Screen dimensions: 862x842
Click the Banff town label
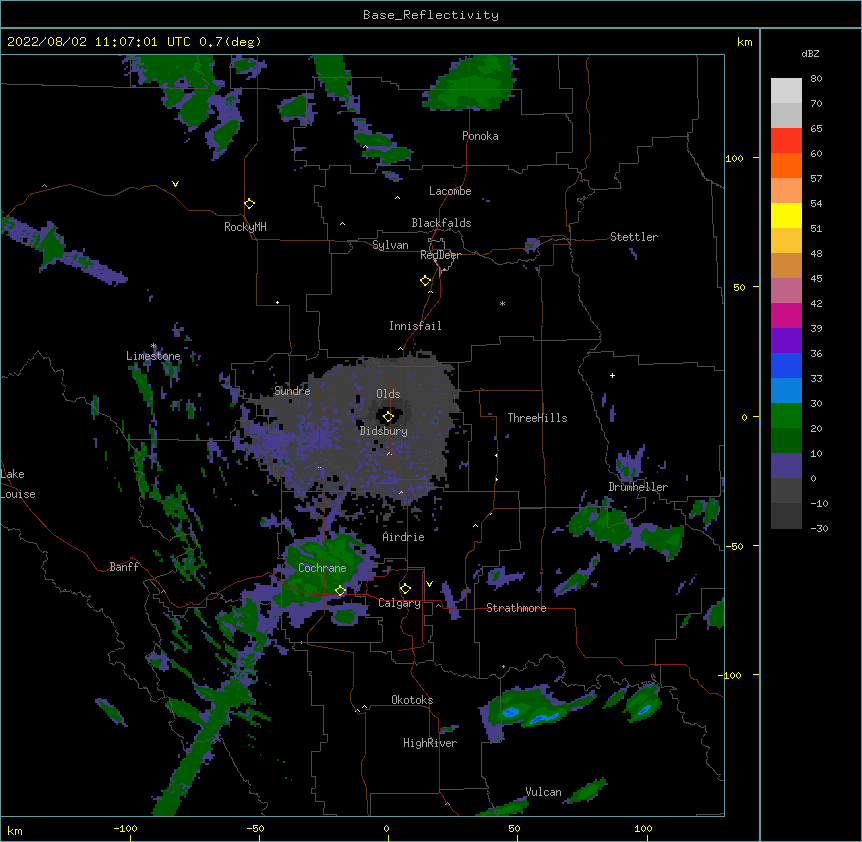(x=124, y=567)
